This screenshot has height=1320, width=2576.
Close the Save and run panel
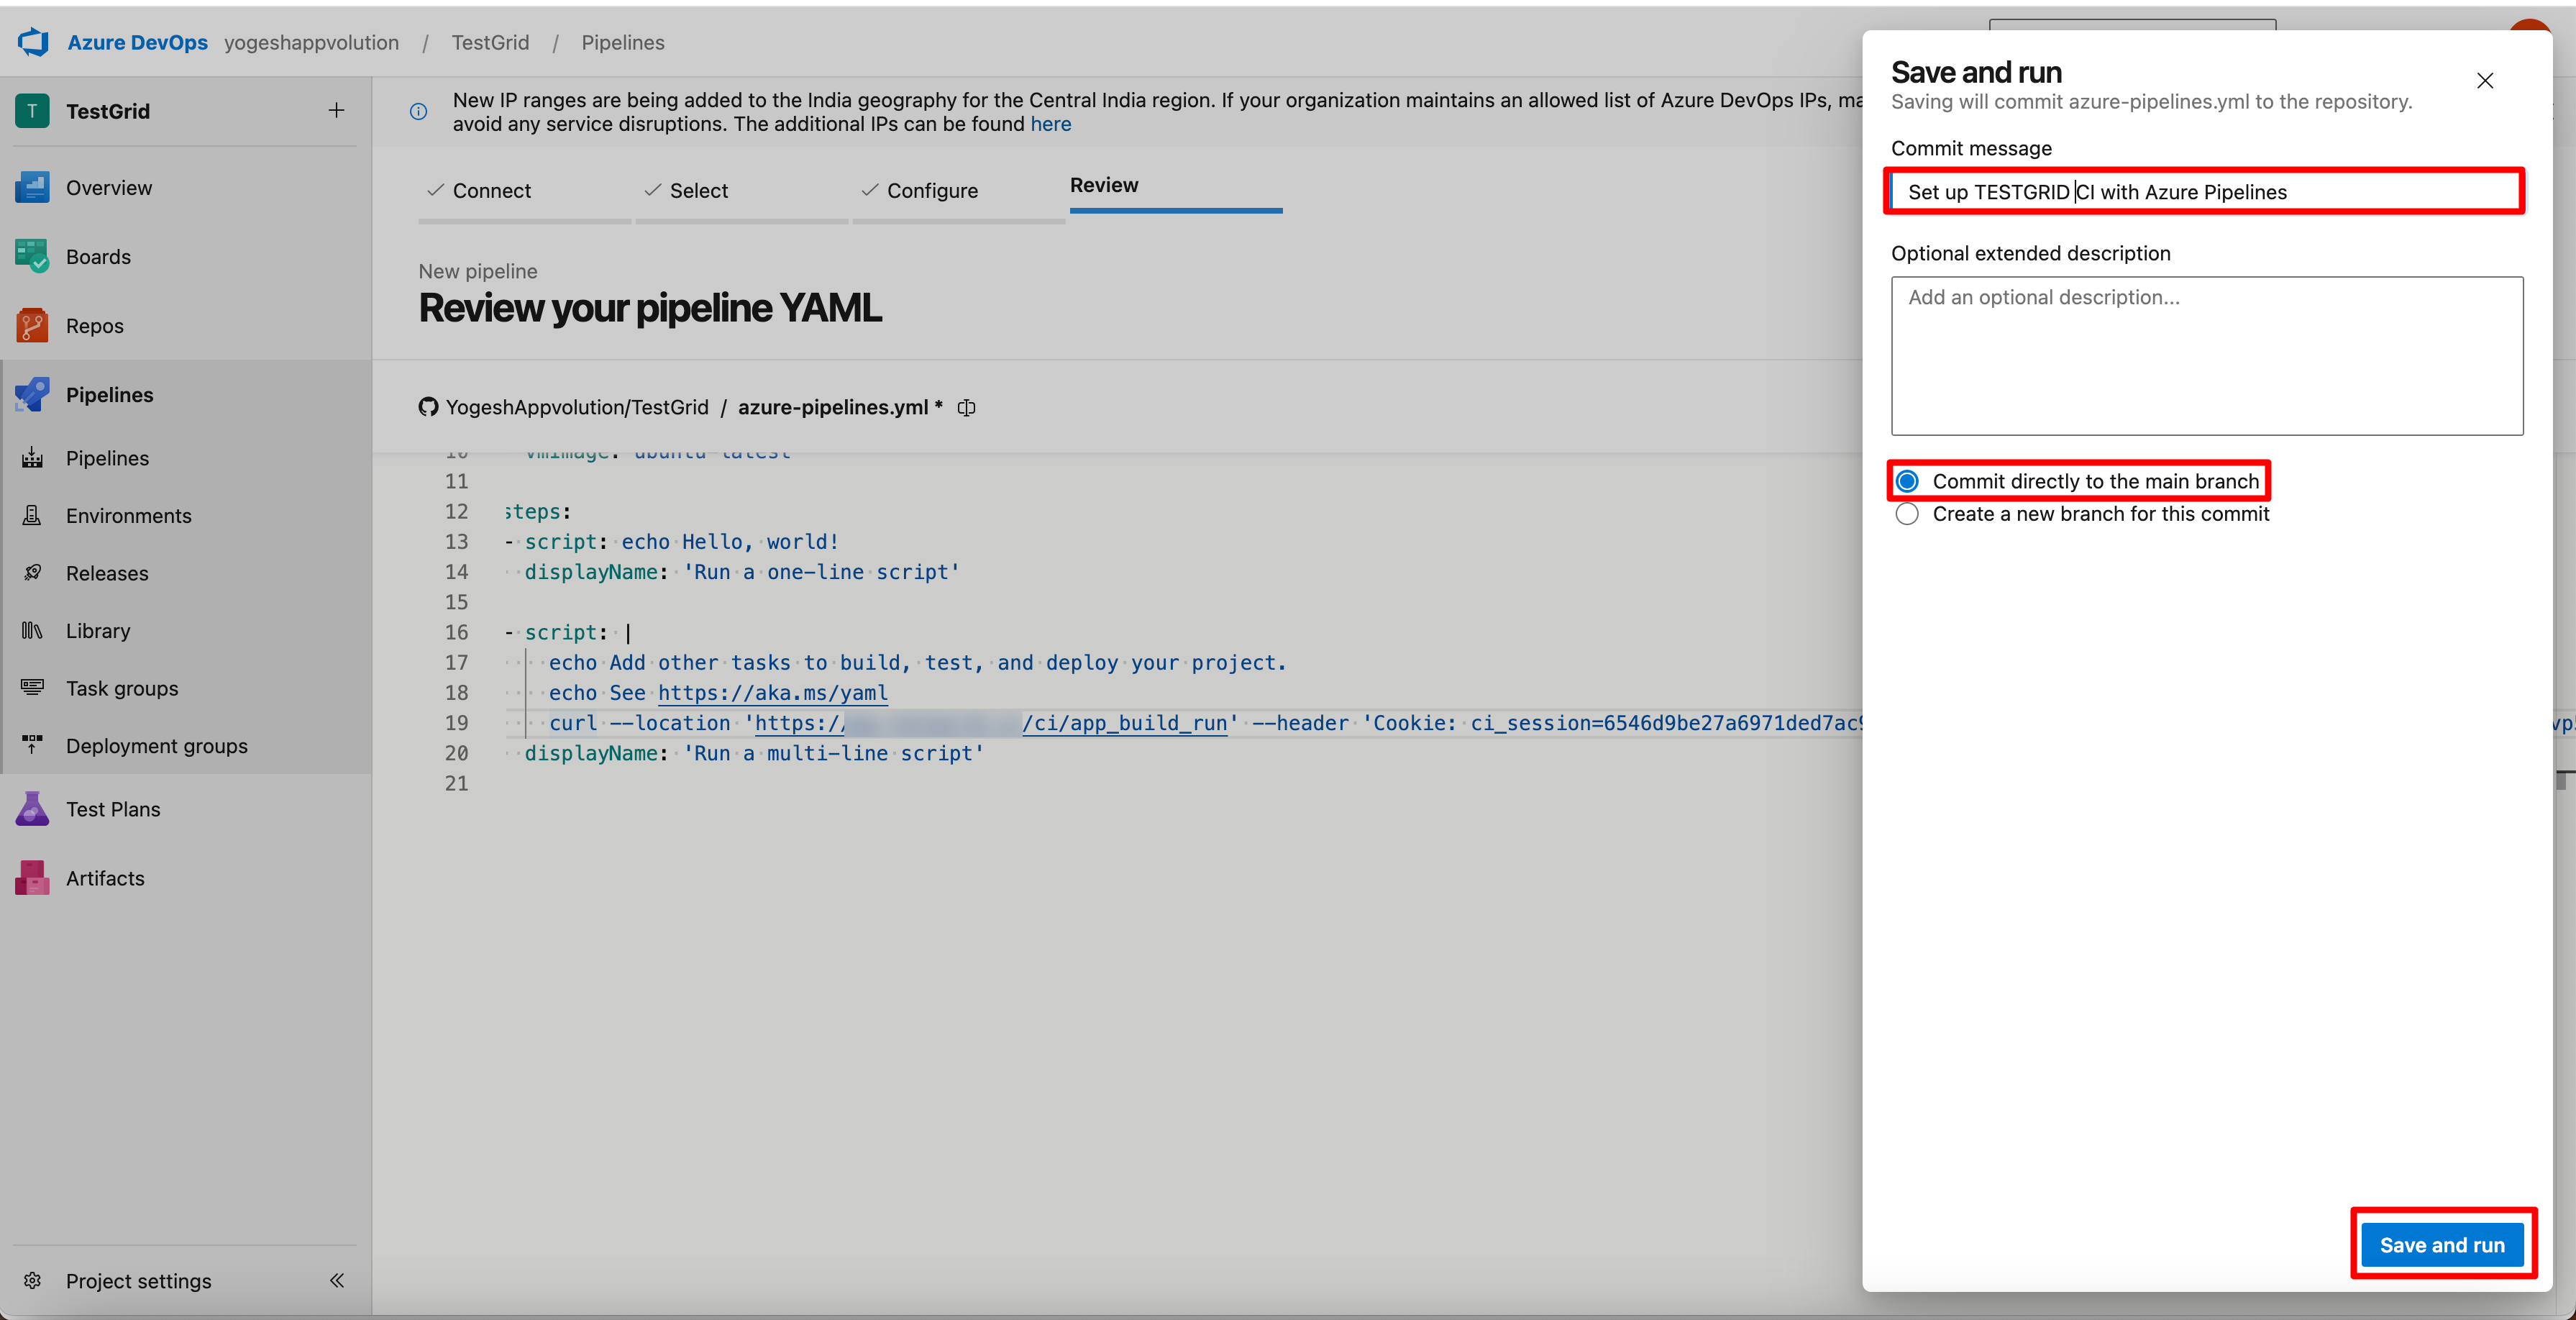tap(2485, 81)
